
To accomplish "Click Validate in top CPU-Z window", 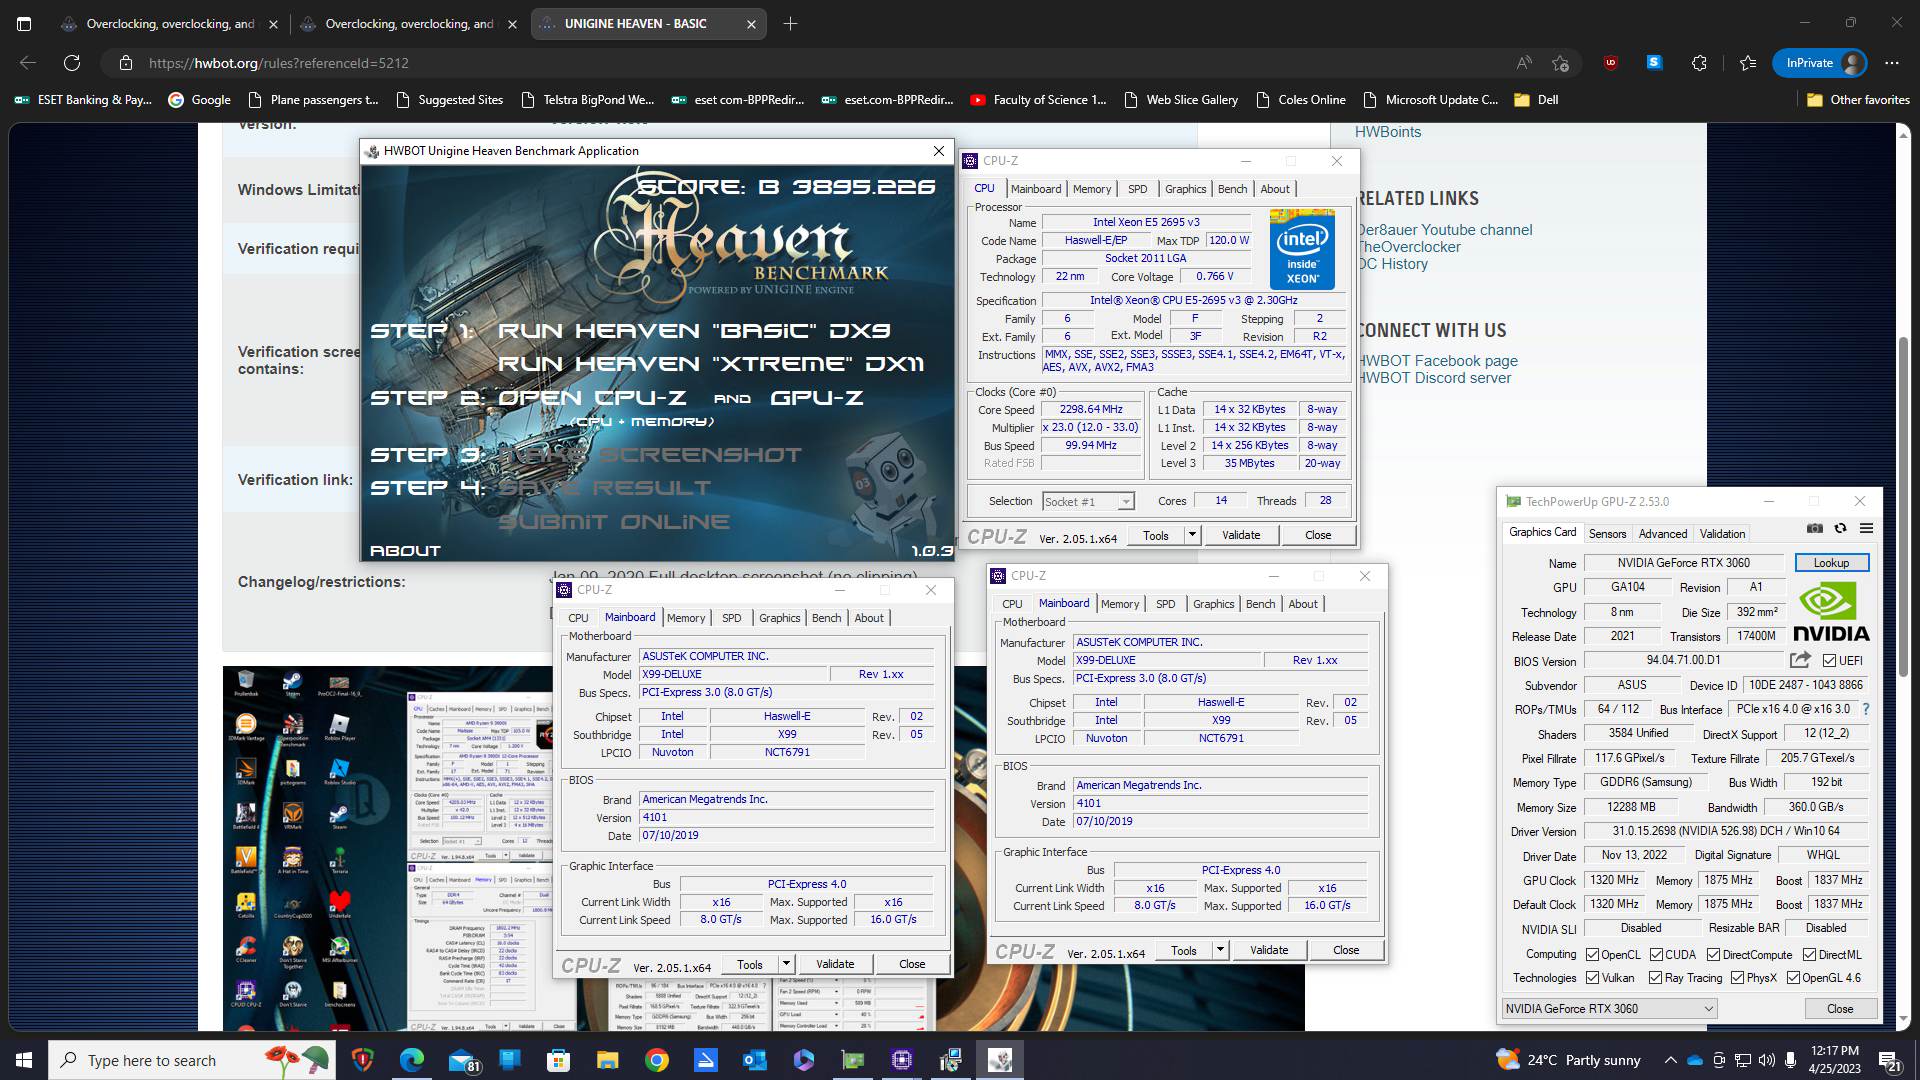I will click(1241, 535).
